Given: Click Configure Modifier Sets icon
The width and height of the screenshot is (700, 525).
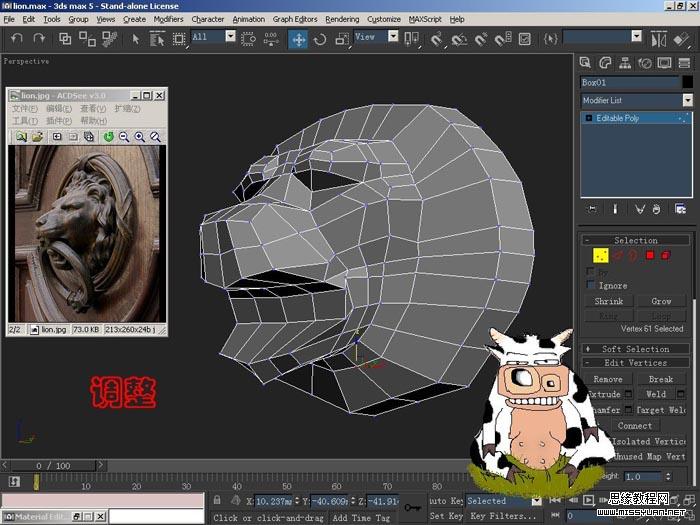Looking at the screenshot, I should pyautogui.click(x=680, y=209).
